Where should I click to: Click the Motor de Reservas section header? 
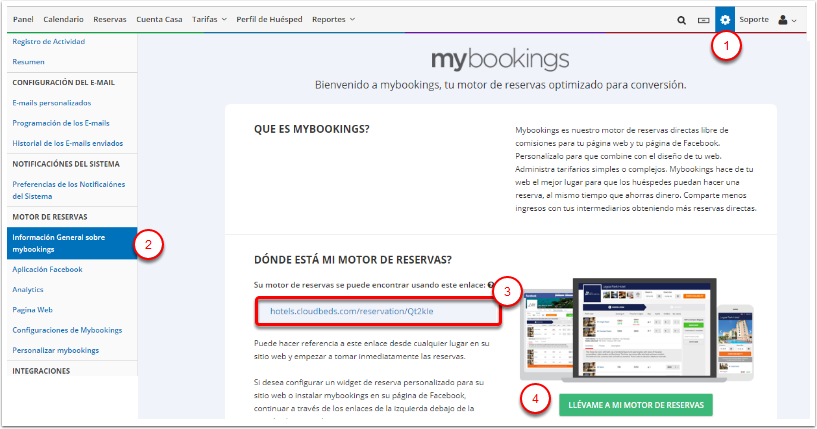click(x=50, y=217)
